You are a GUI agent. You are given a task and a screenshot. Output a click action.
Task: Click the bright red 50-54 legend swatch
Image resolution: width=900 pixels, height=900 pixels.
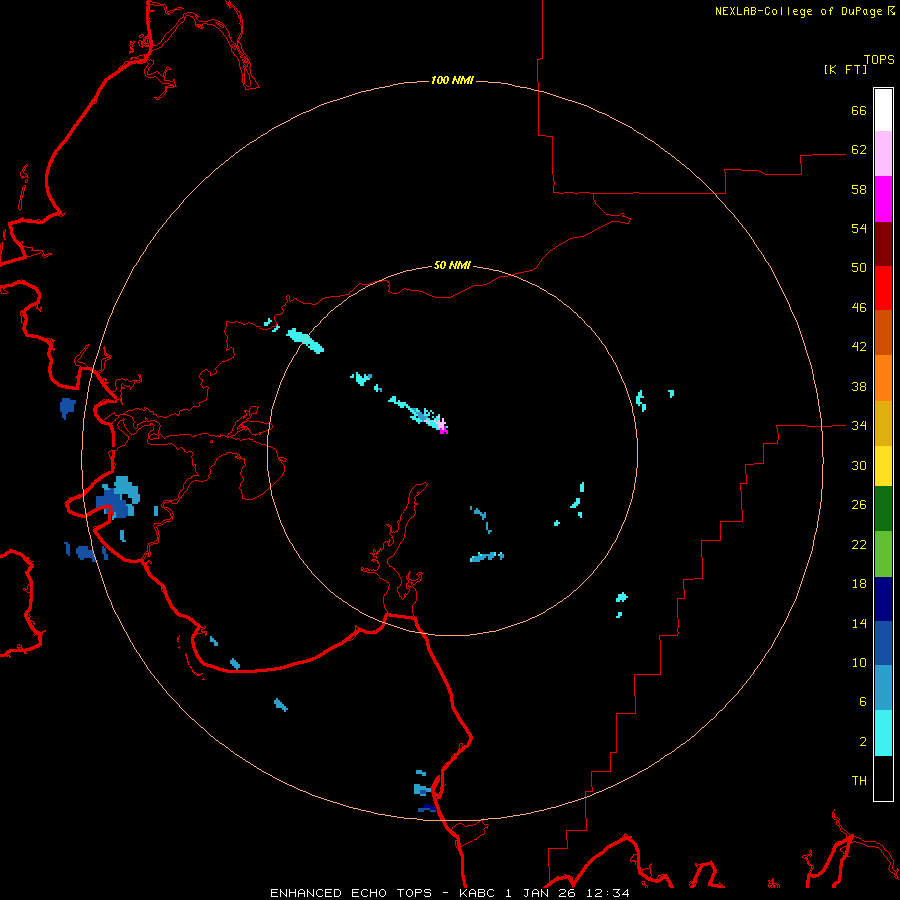pos(883,288)
